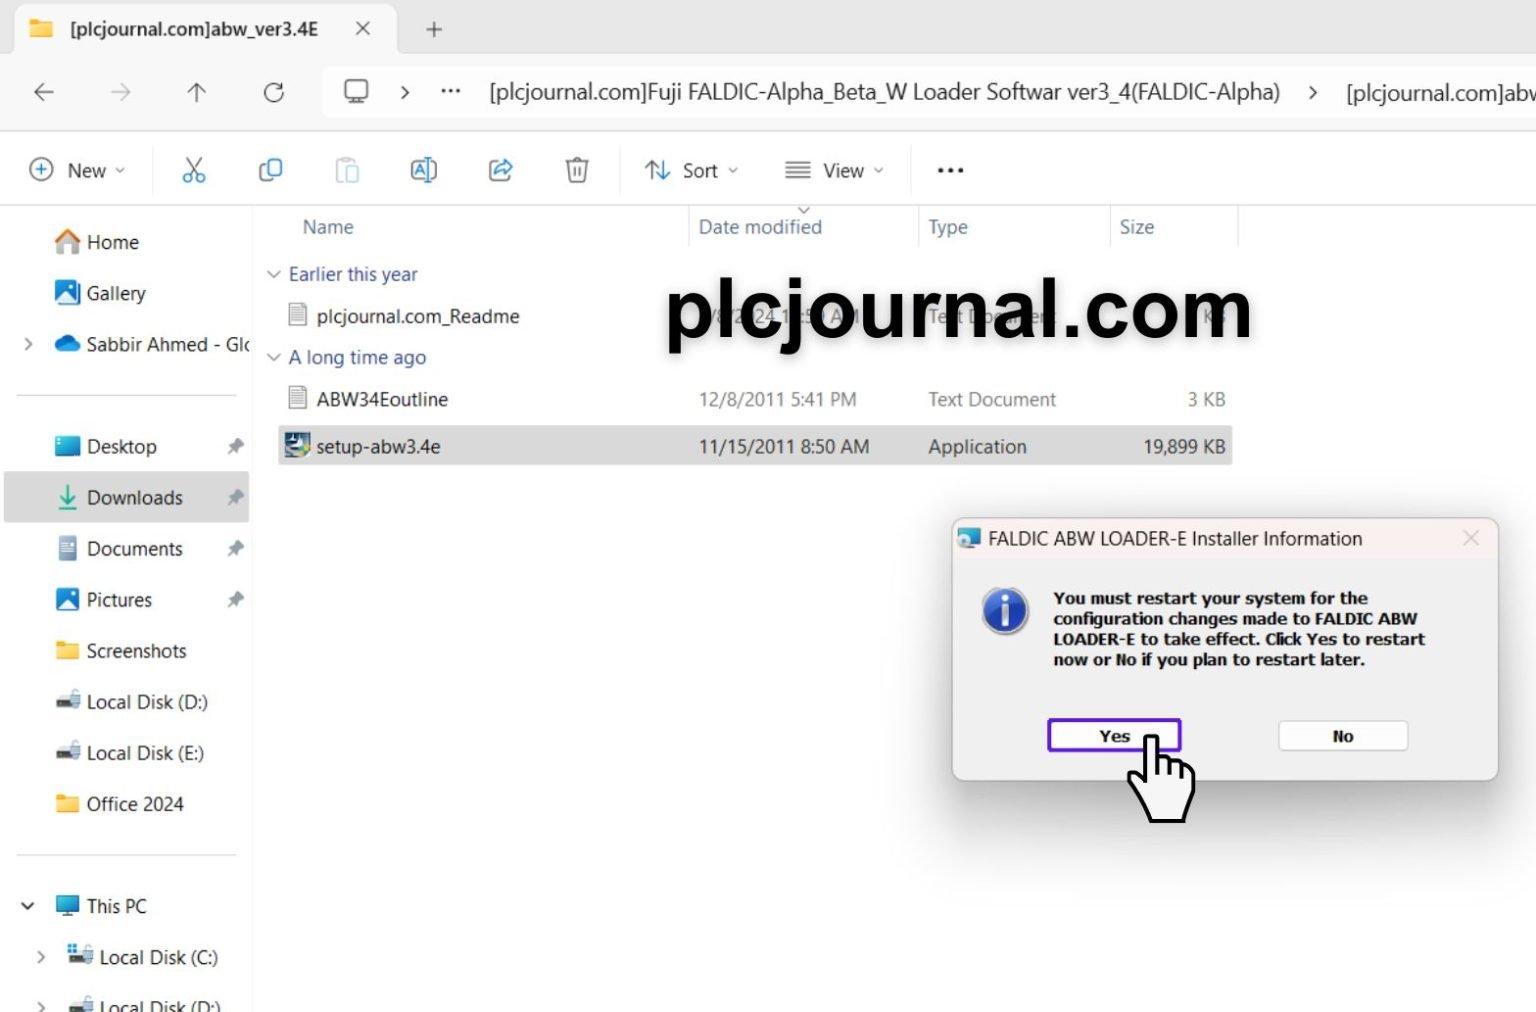Image resolution: width=1536 pixels, height=1012 pixels.
Task: Copy the selected item via toolbar
Action: [270, 170]
